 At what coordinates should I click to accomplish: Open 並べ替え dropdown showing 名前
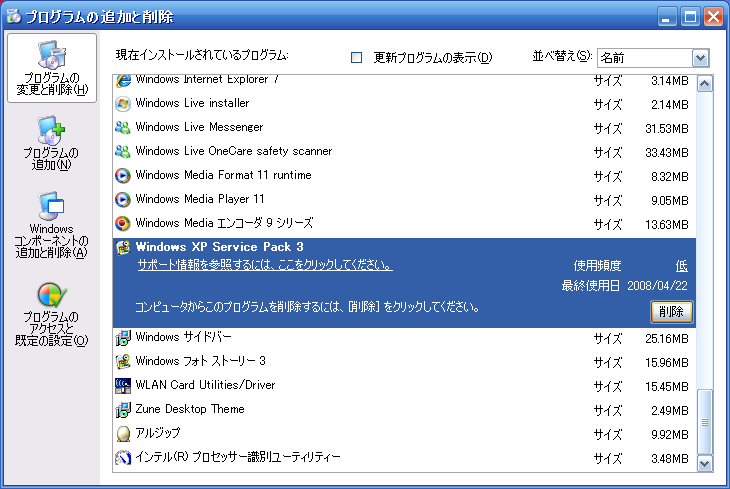click(653, 58)
